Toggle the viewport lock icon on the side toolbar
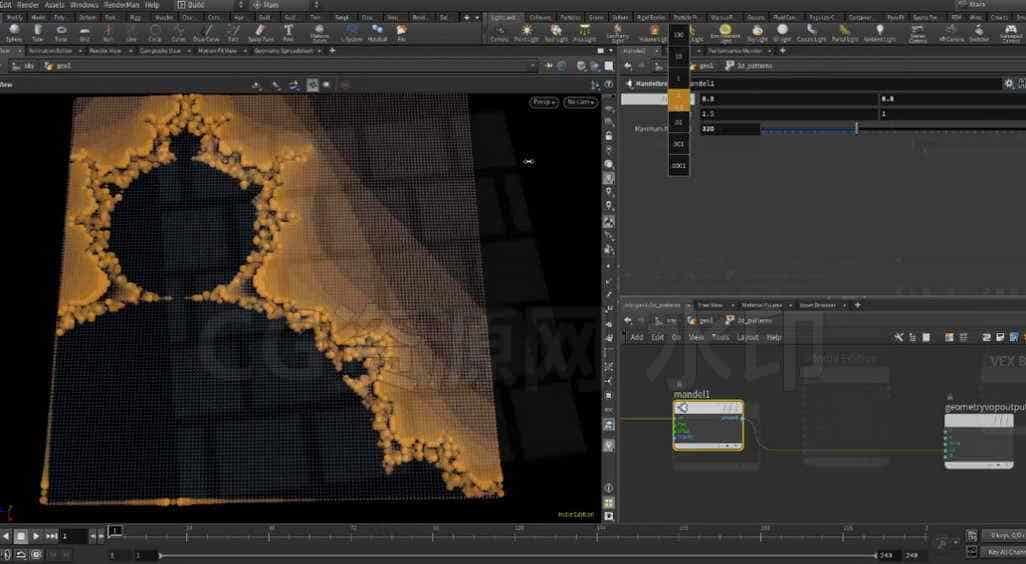This screenshot has width=1026, height=564. [609, 136]
